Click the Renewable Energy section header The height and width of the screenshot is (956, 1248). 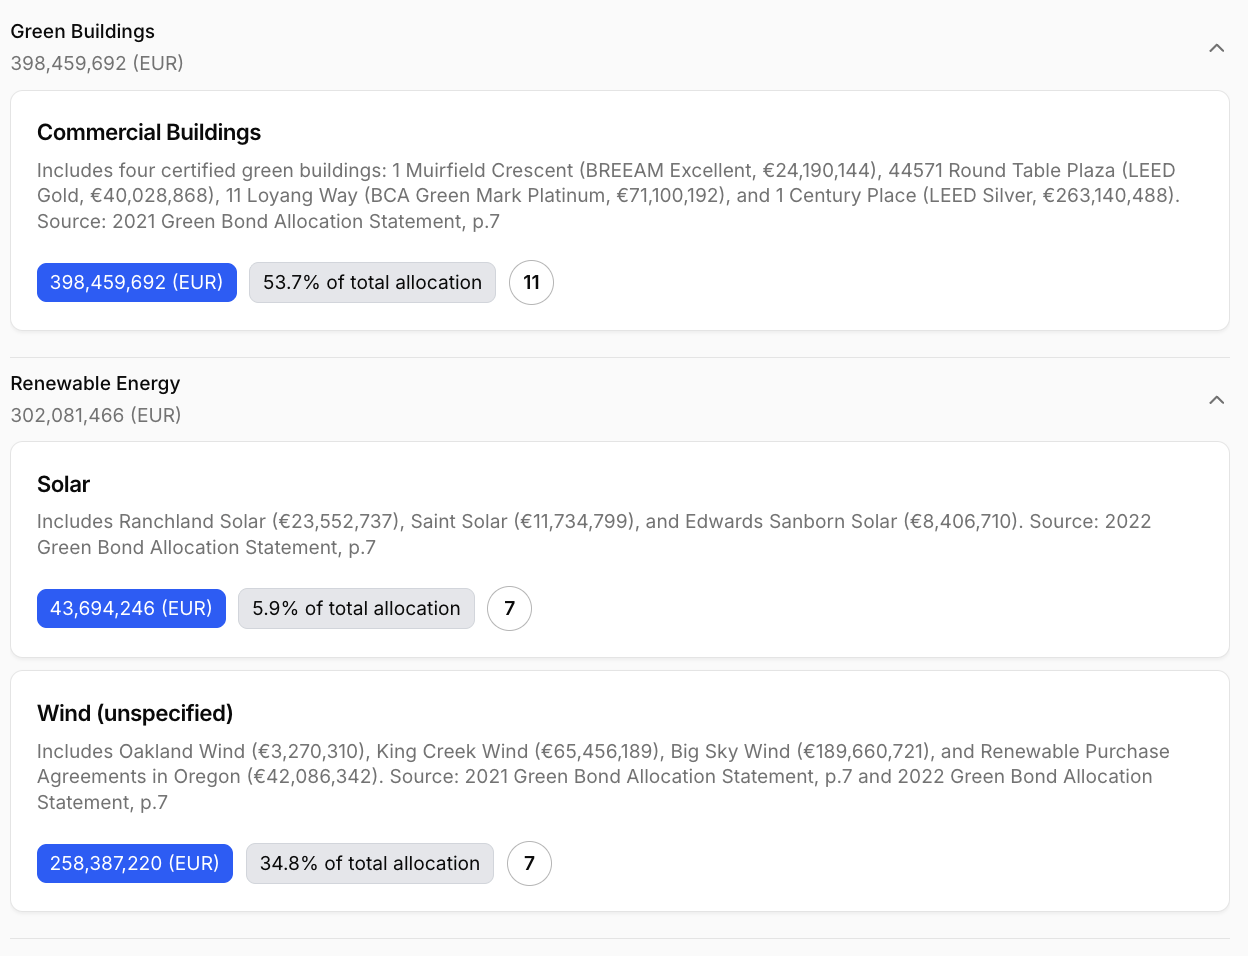95,384
